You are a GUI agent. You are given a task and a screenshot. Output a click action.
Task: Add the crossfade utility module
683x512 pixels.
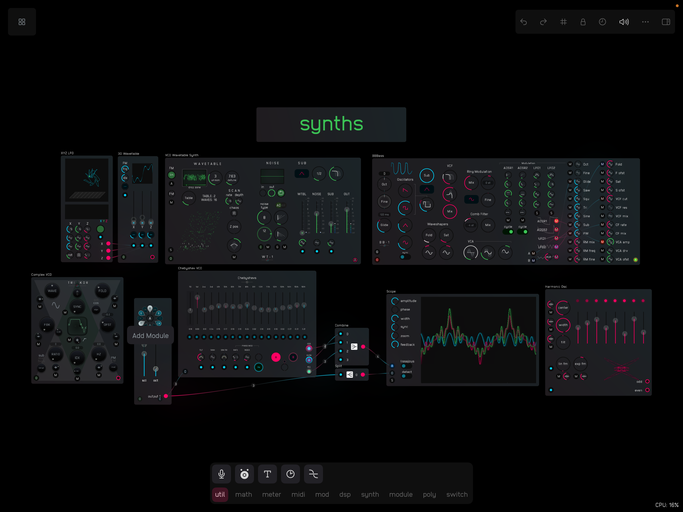(x=313, y=474)
